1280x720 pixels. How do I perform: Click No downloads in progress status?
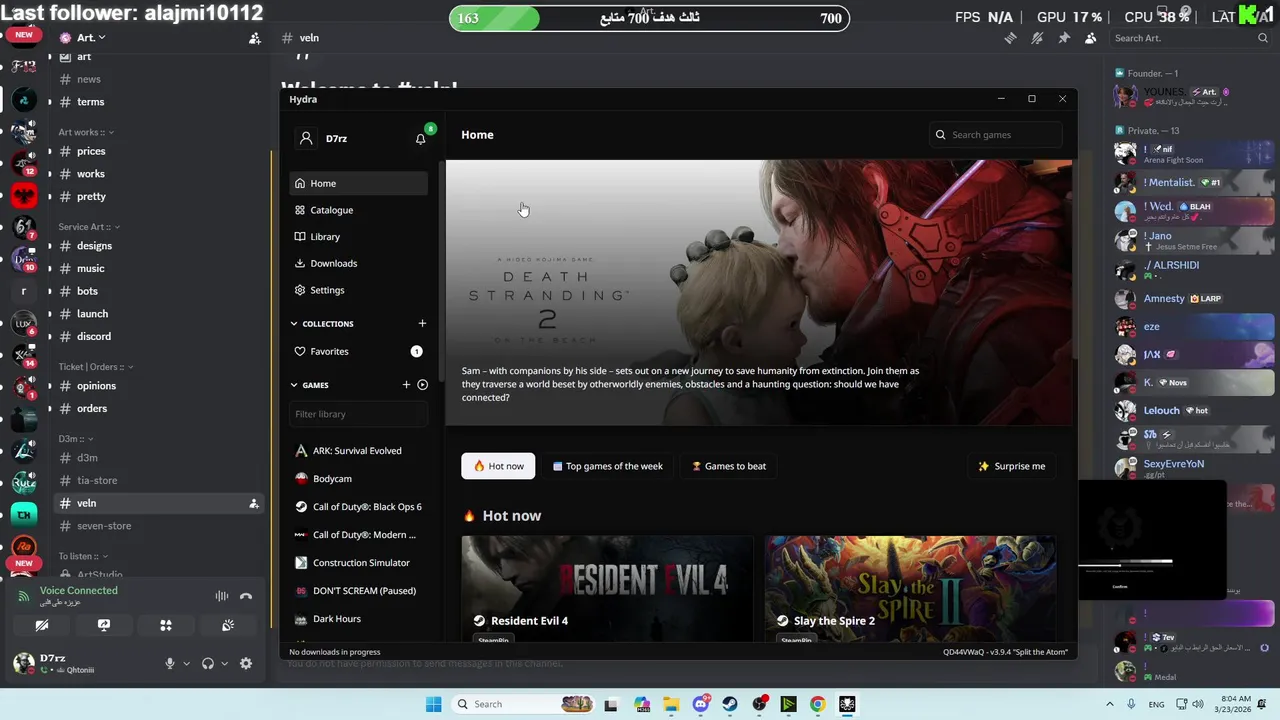click(x=334, y=652)
